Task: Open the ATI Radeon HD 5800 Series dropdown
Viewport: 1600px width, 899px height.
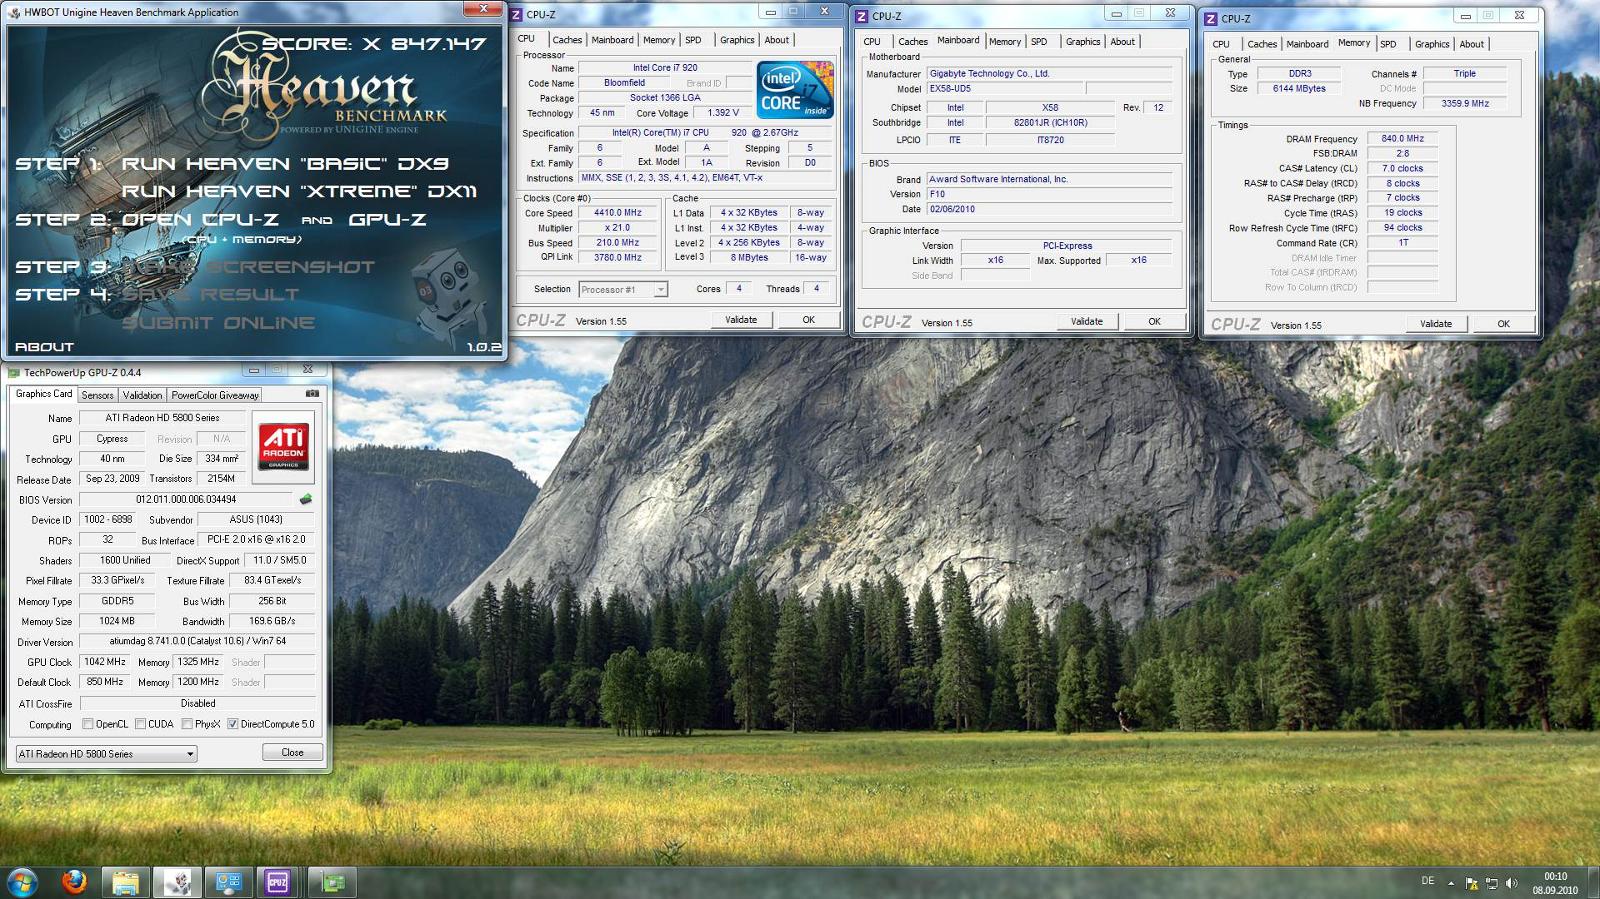Action: pyautogui.click(x=105, y=754)
